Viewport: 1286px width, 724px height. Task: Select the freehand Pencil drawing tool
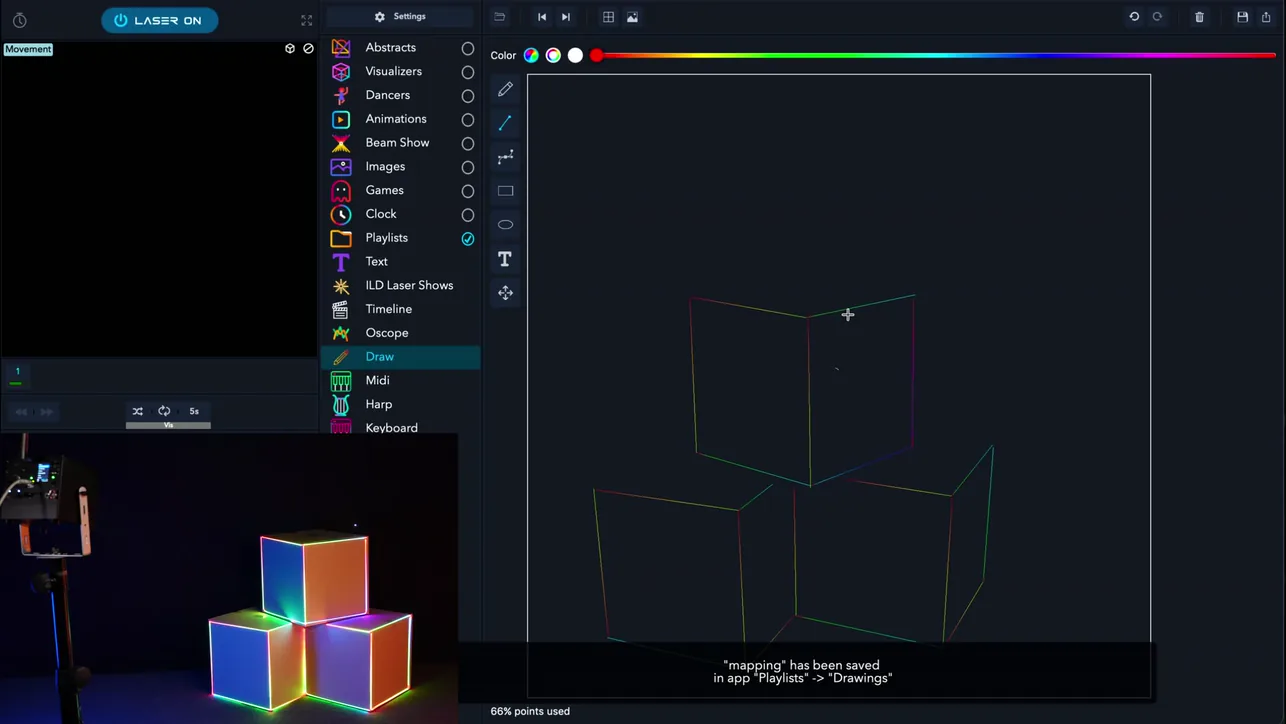[505, 89]
